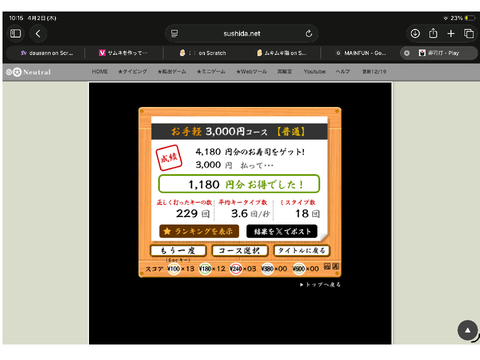Viewport: 480px width, 360px height.
Task: Open the page menu icon in address bar
Action: [174, 34]
